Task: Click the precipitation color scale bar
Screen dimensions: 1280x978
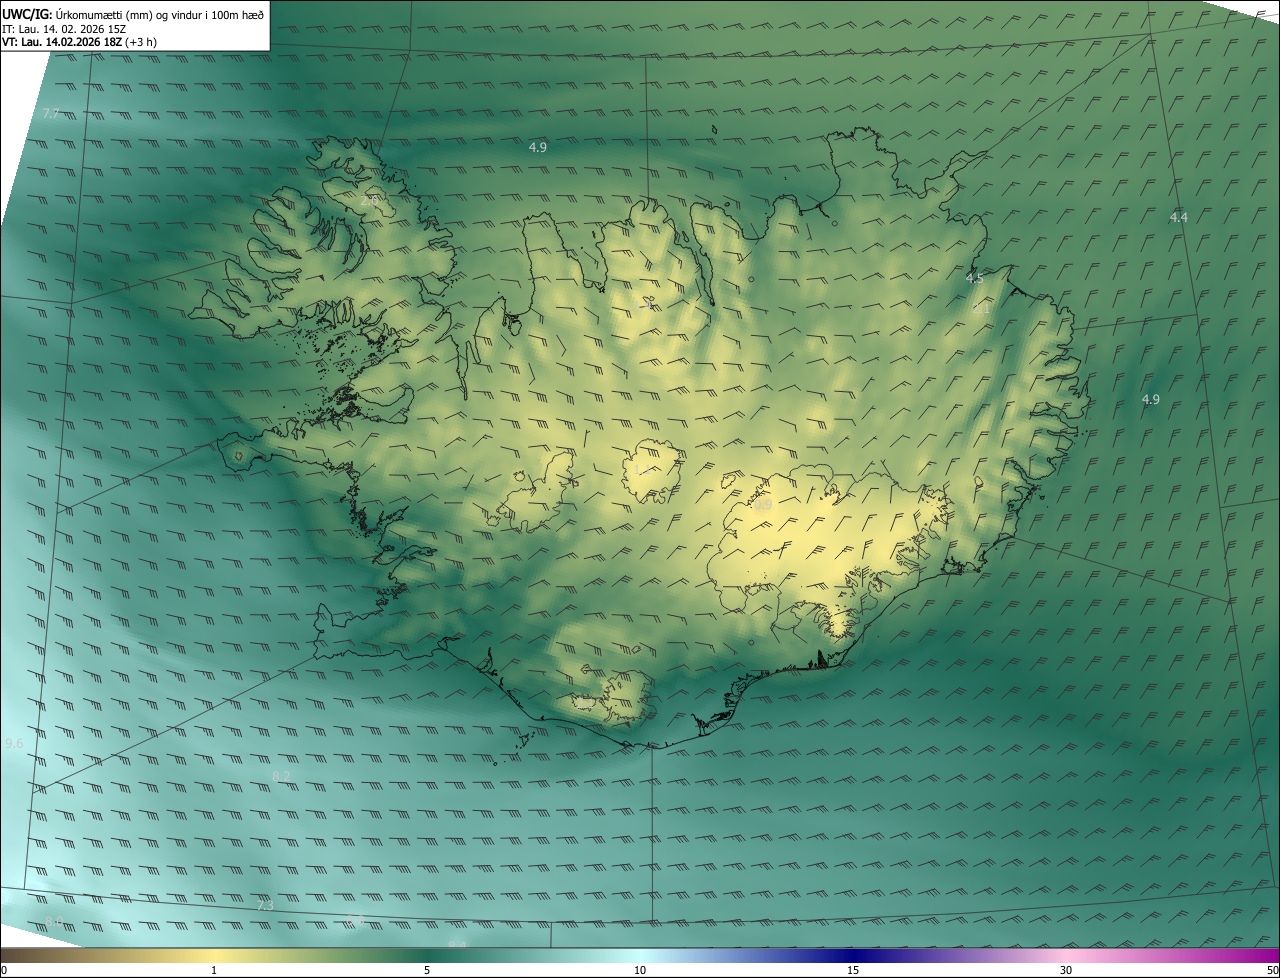Action: point(640,956)
